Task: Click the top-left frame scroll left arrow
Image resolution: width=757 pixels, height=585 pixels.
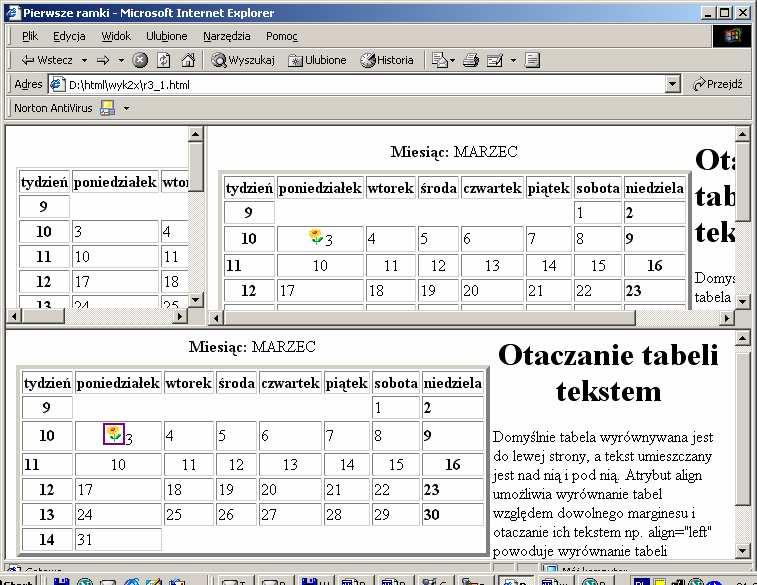Action: [x=14, y=316]
